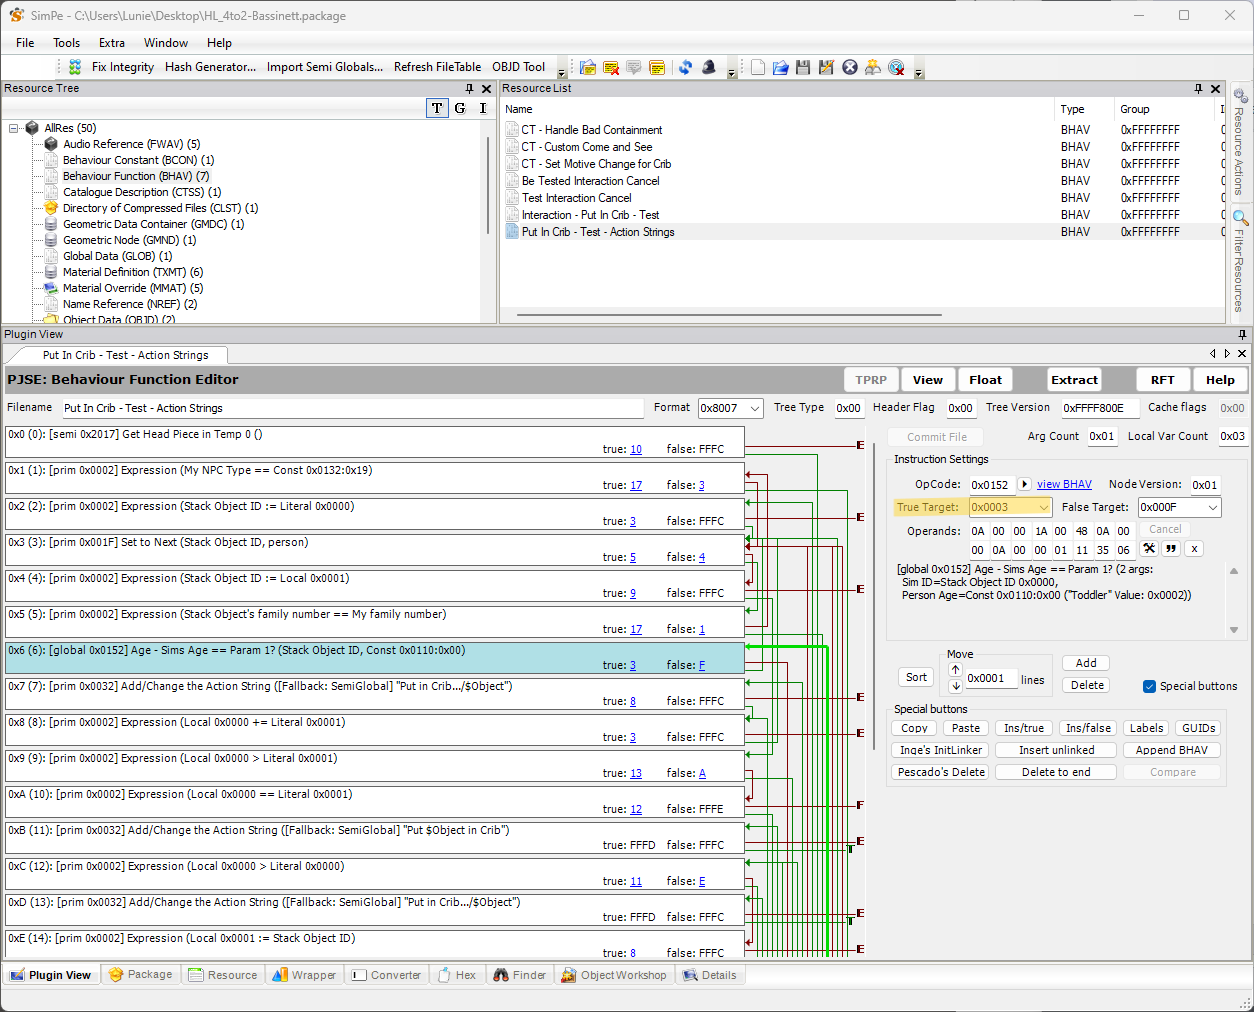The height and width of the screenshot is (1012, 1254).
Task: Click the refresh arrows toolbar icon
Action: coord(685,67)
